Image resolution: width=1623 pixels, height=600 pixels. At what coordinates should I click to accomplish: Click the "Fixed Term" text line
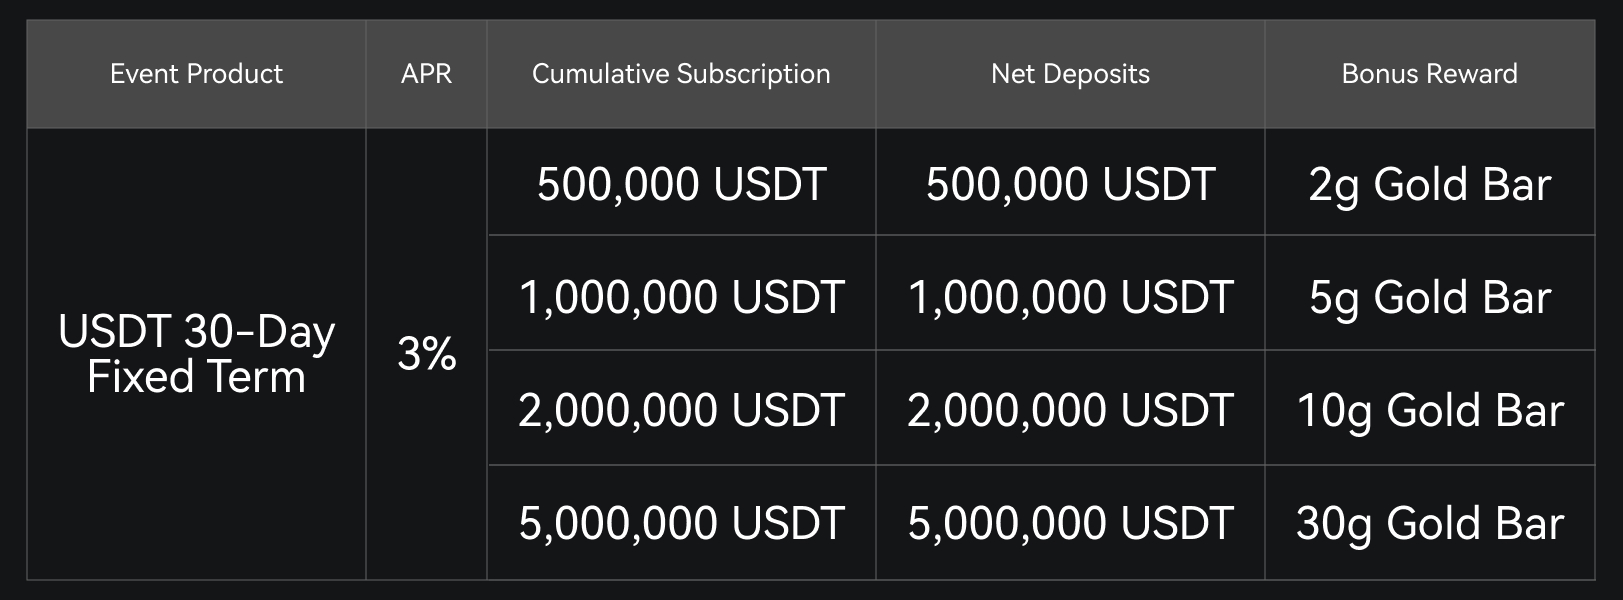point(196,378)
